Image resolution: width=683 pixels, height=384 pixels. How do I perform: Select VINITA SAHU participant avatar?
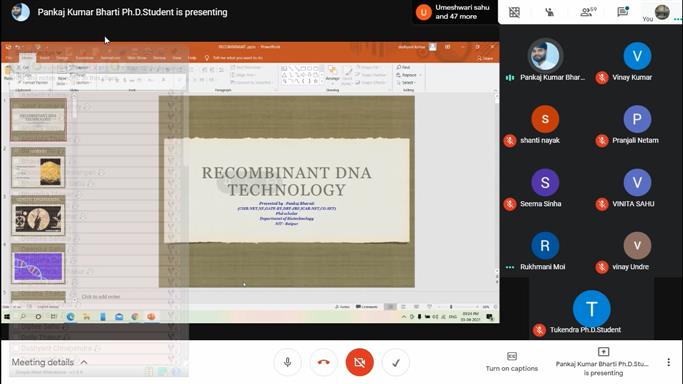coord(637,182)
